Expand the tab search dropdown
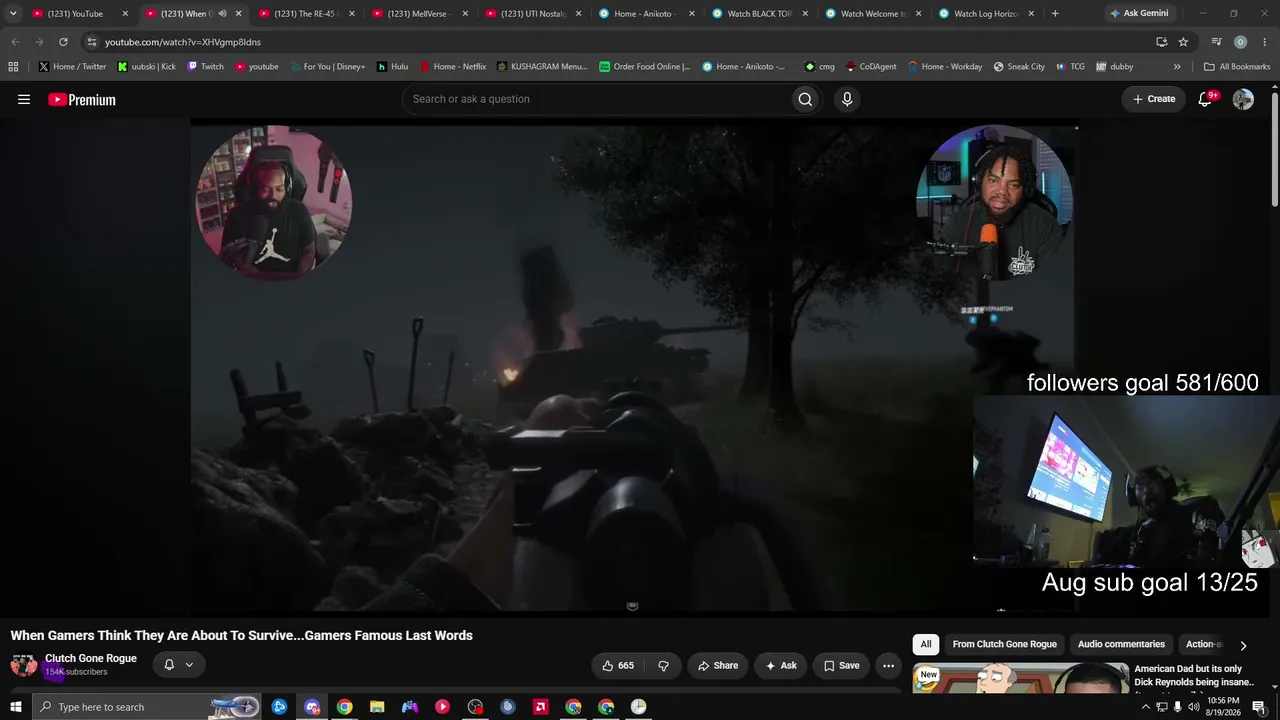 pos(13,14)
